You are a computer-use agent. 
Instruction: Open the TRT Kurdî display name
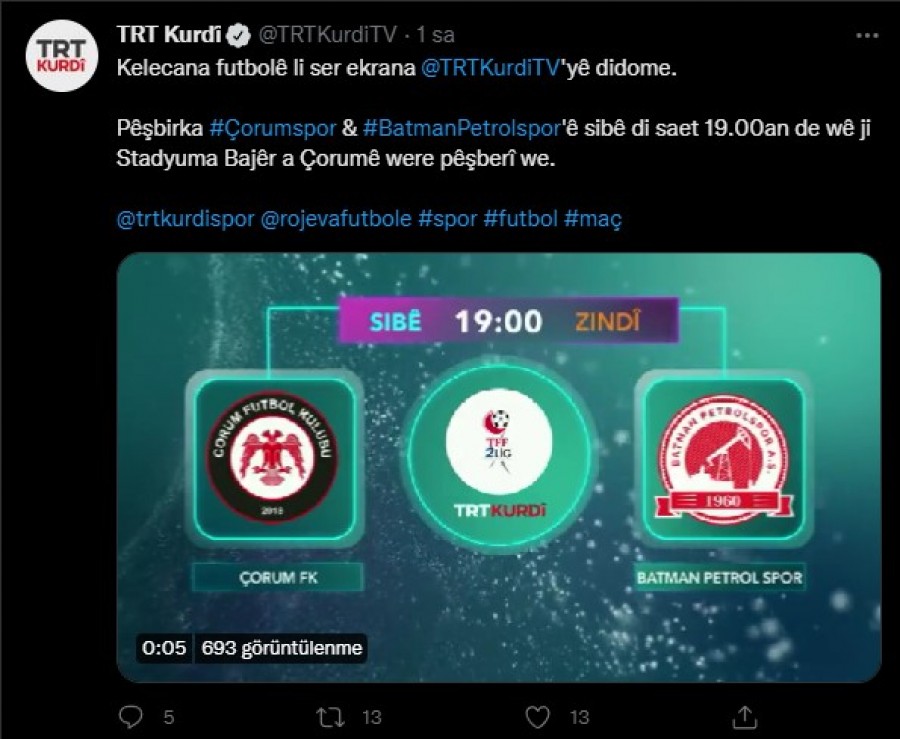[169, 34]
